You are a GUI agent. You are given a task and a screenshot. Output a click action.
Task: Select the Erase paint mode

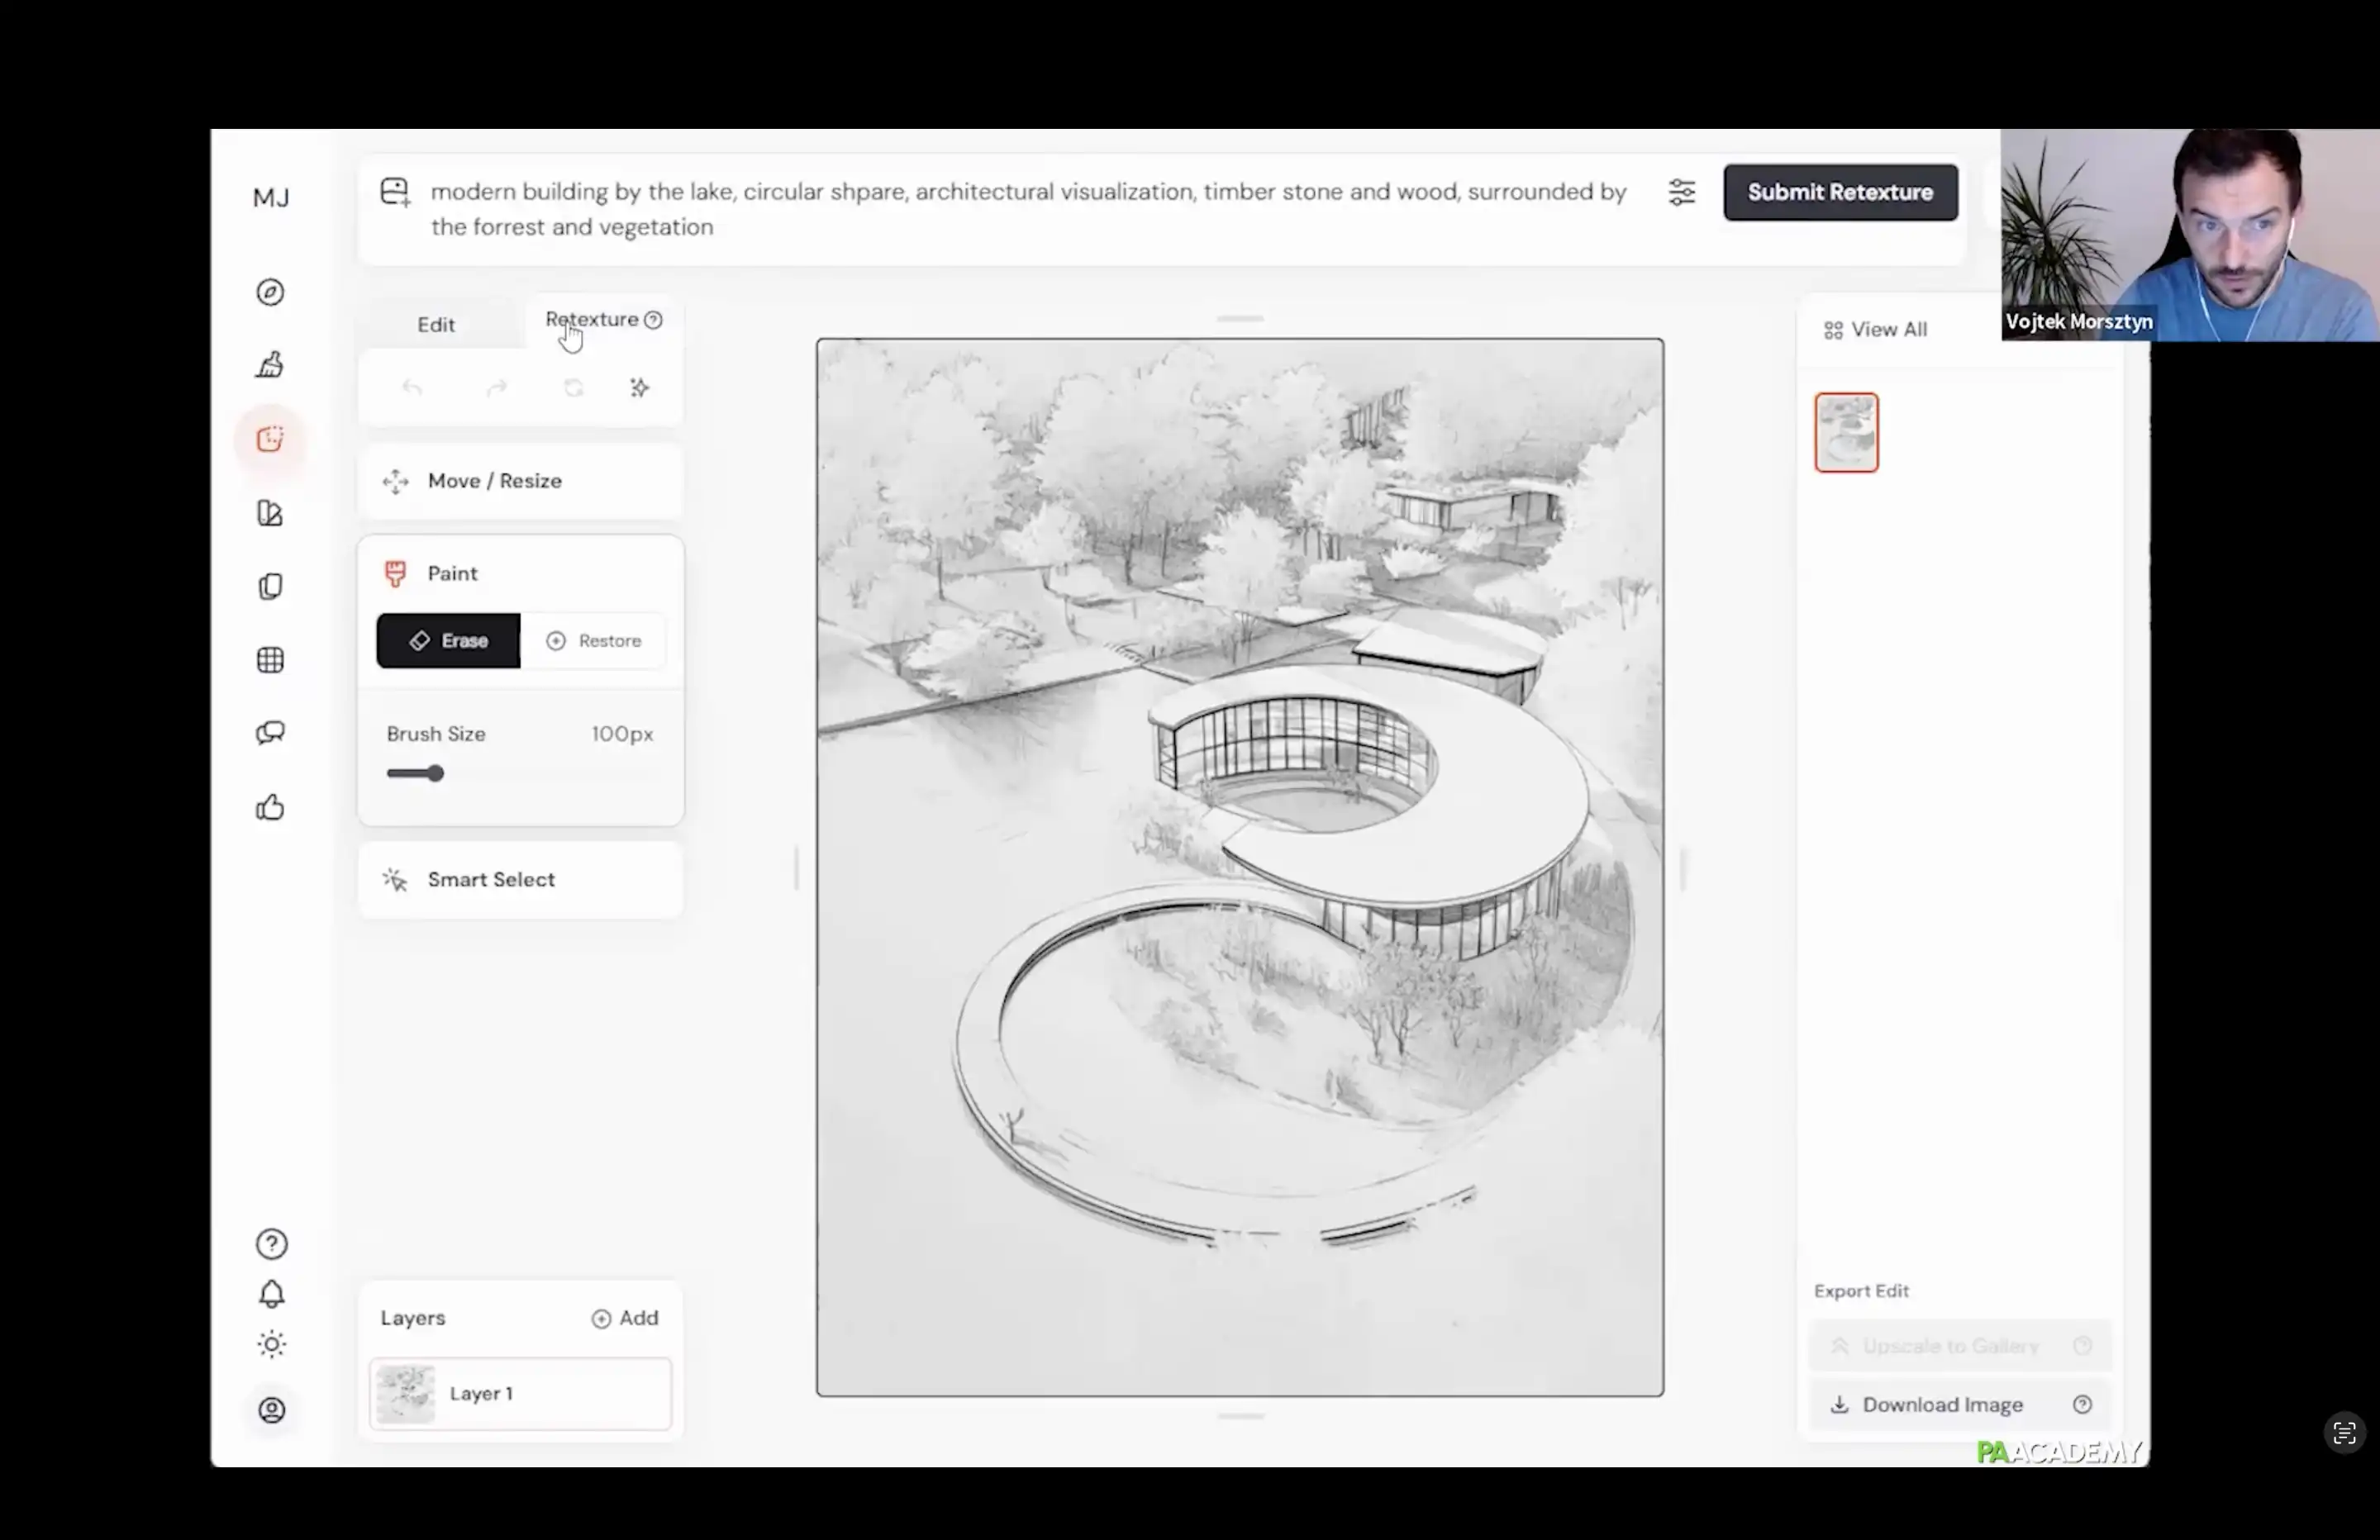448,641
